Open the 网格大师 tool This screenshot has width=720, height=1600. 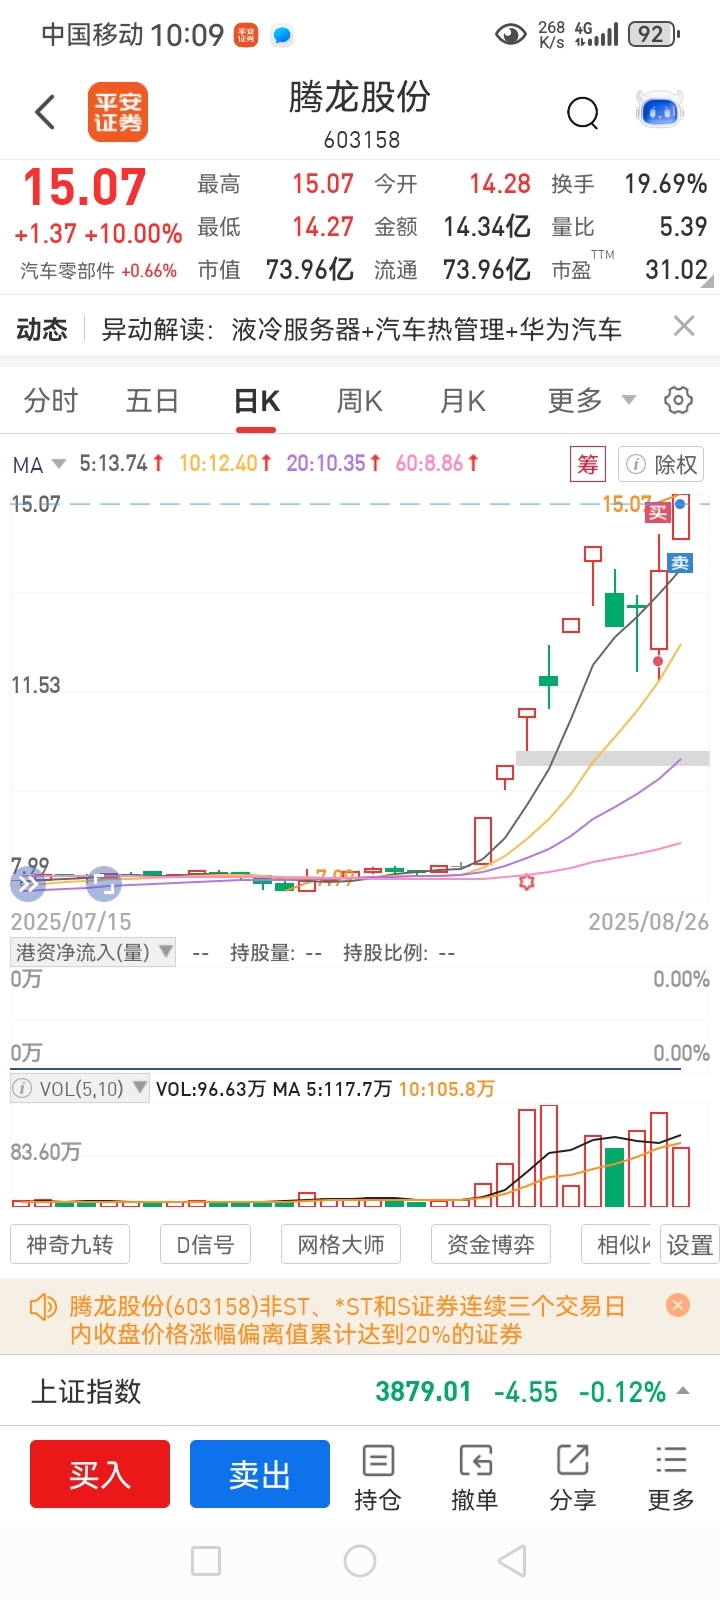click(341, 1245)
